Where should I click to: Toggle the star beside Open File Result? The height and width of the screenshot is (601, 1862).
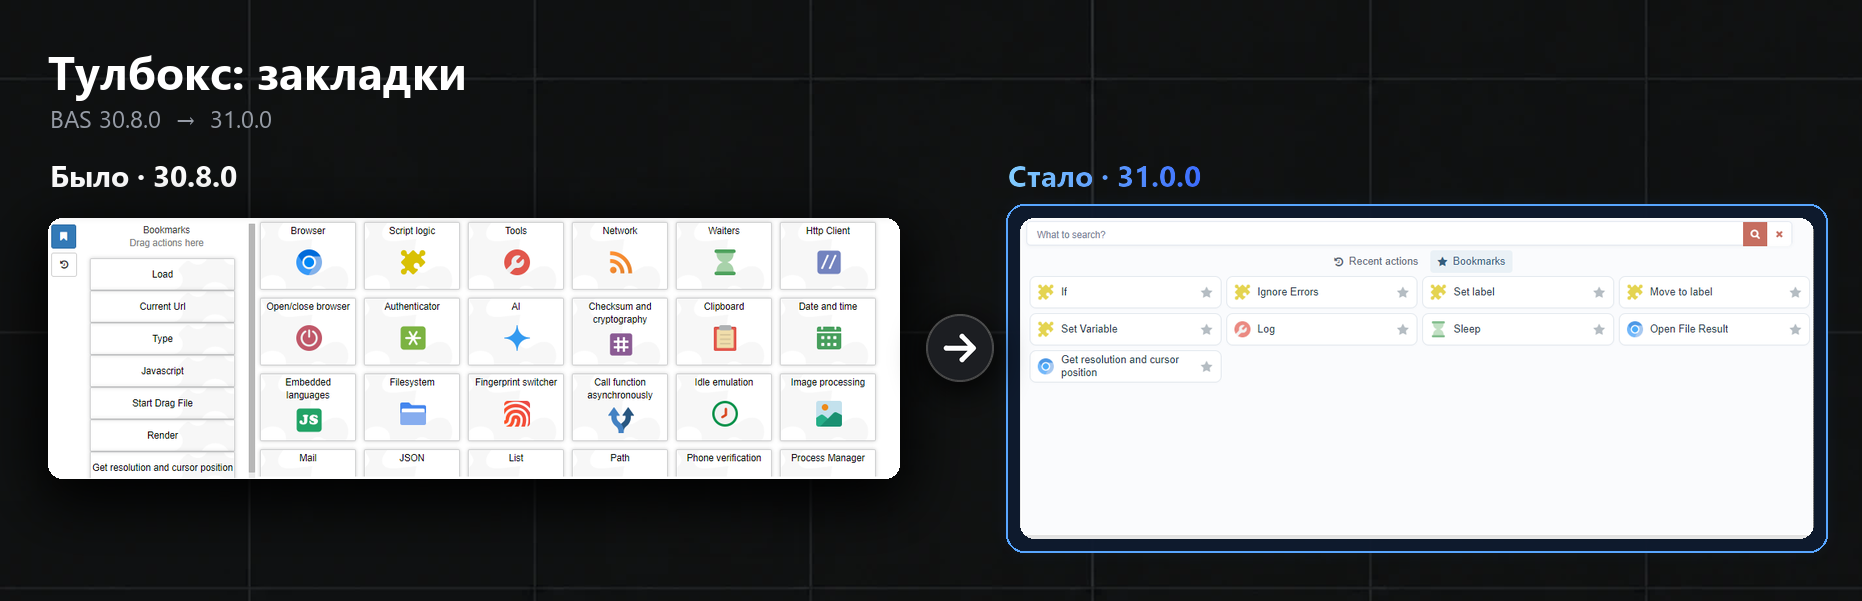[x=1795, y=329]
